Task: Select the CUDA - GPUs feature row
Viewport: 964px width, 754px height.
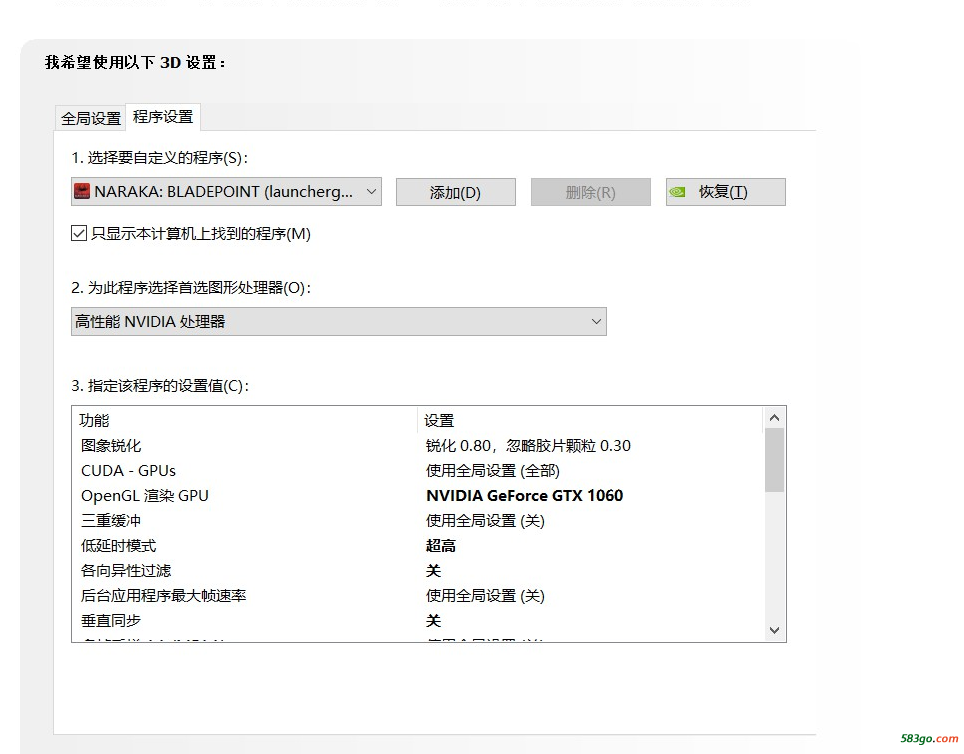Action: tap(418, 470)
